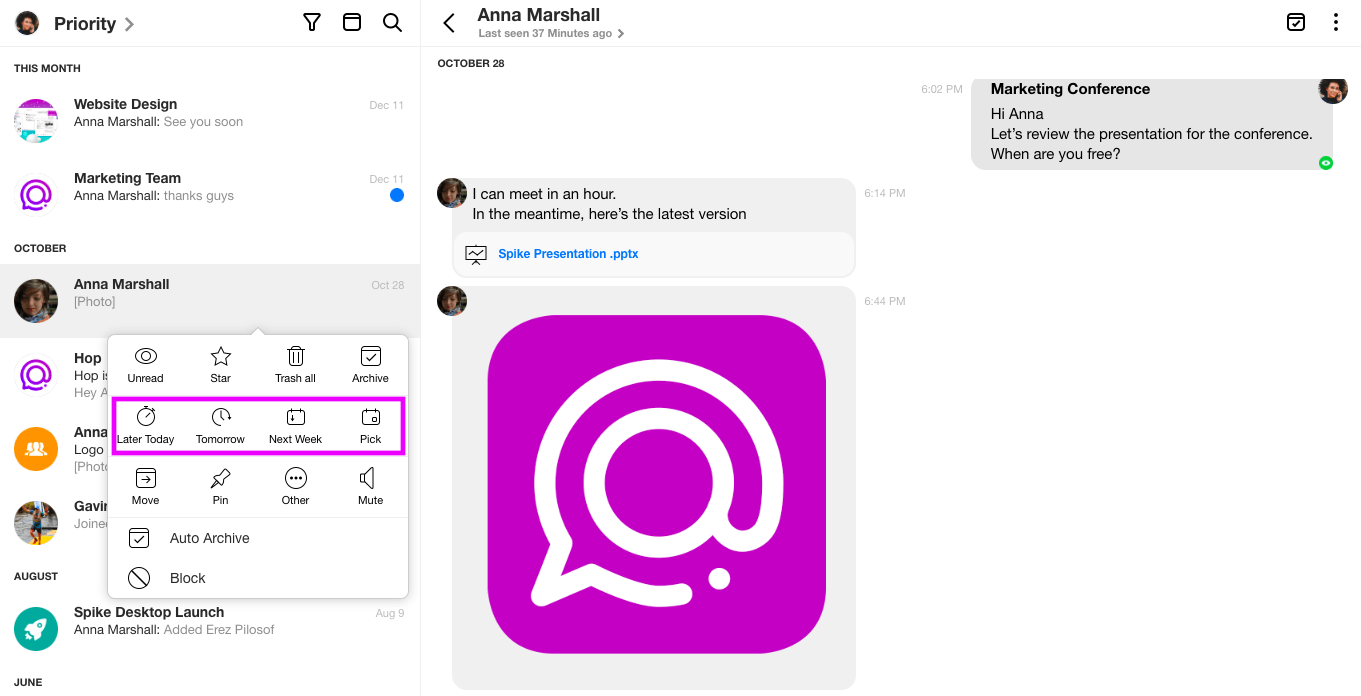Image resolution: width=1361 pixels, height=696 pixels.
Task: Go back using the arrow beside Anna Marshall
Action: click(449, 23)
